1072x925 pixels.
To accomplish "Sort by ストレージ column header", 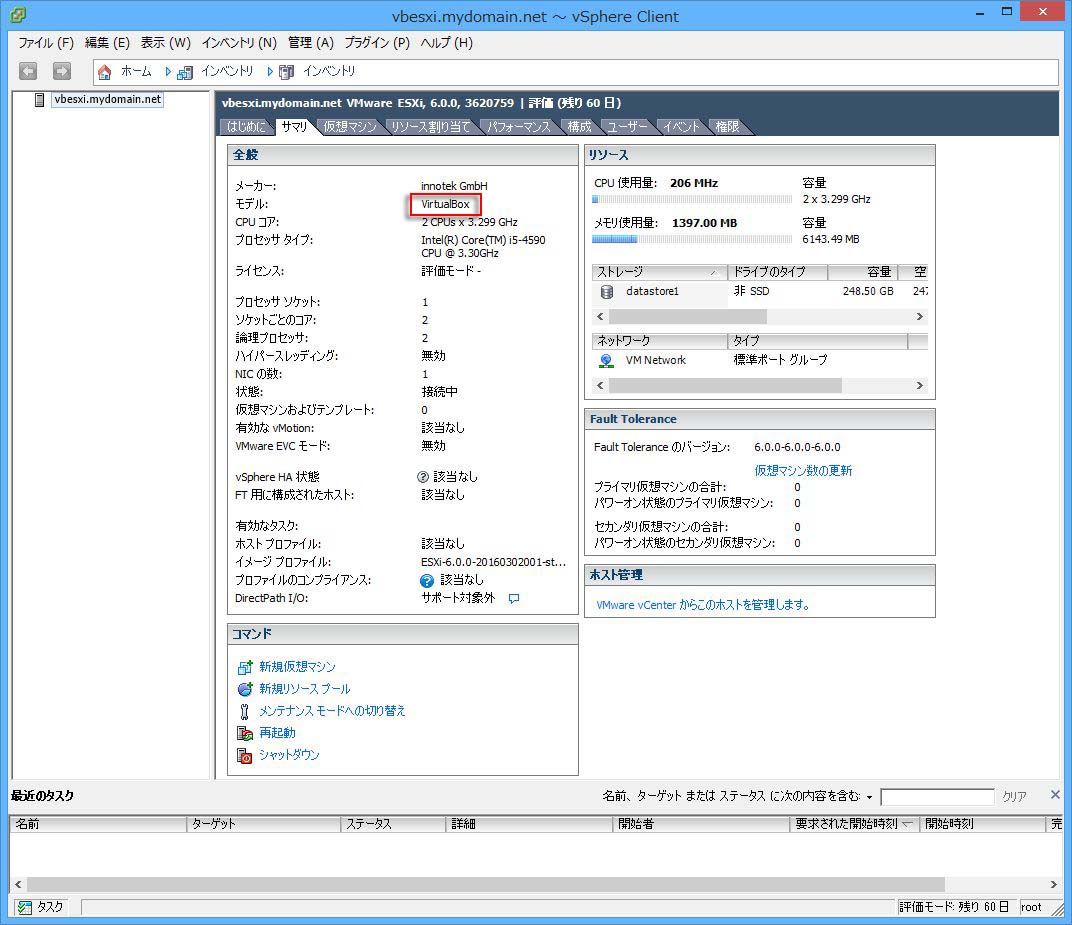I will (x=659, y=272).
